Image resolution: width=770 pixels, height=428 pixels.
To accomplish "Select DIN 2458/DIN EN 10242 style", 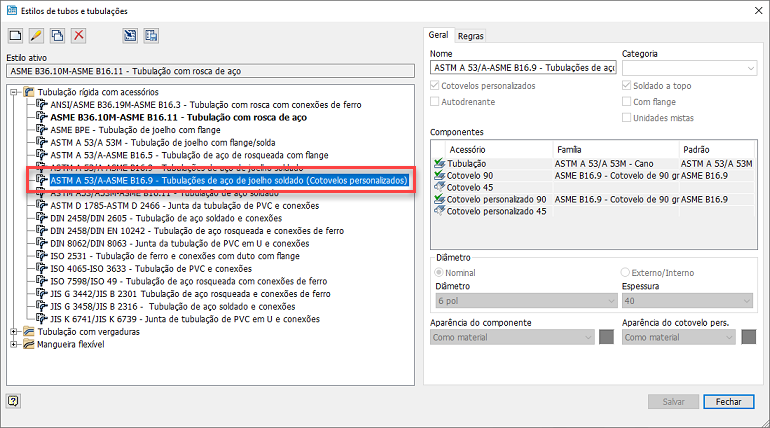I will point(197,231).
